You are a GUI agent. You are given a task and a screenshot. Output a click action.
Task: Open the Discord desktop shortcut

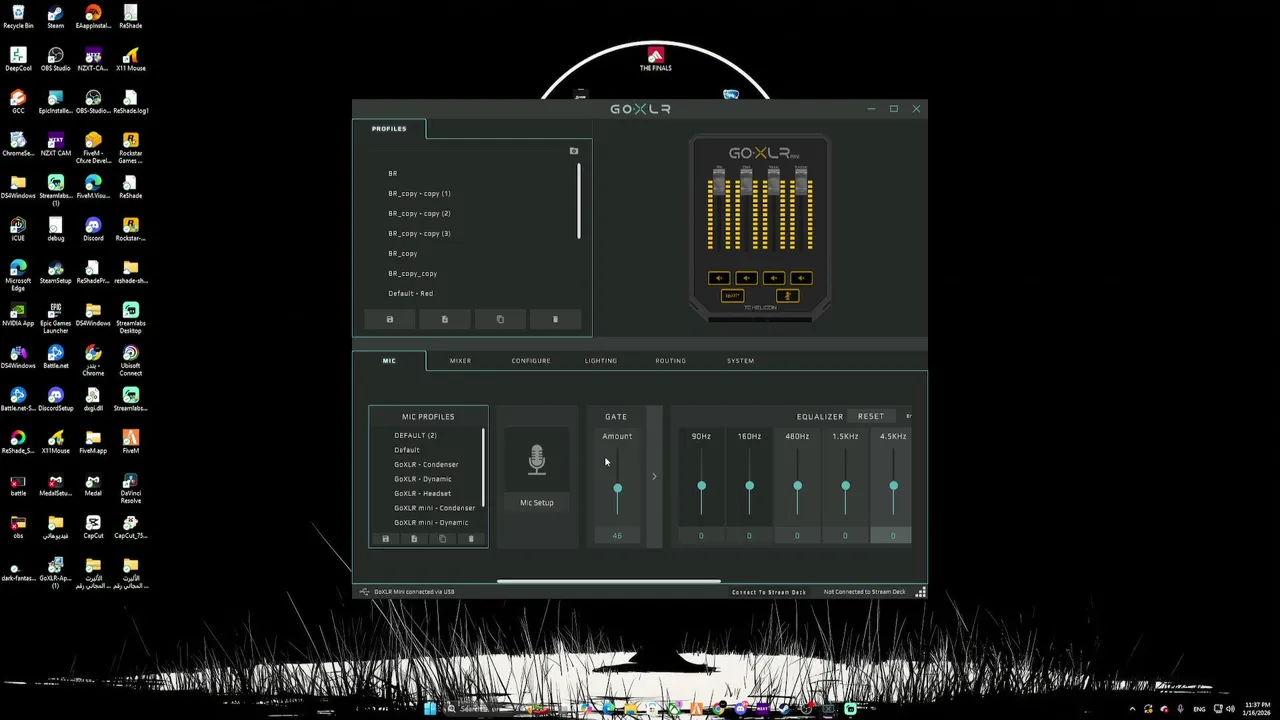93,229
